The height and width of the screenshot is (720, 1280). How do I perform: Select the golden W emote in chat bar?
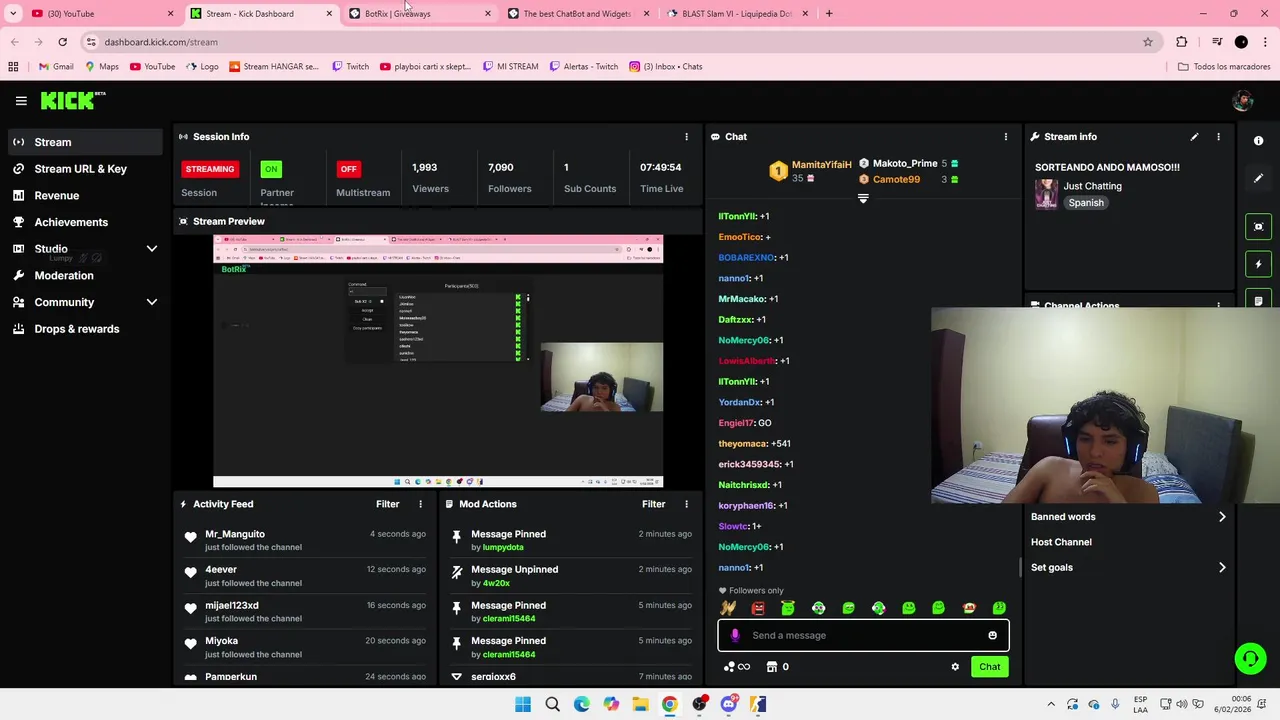coord(728,608)
